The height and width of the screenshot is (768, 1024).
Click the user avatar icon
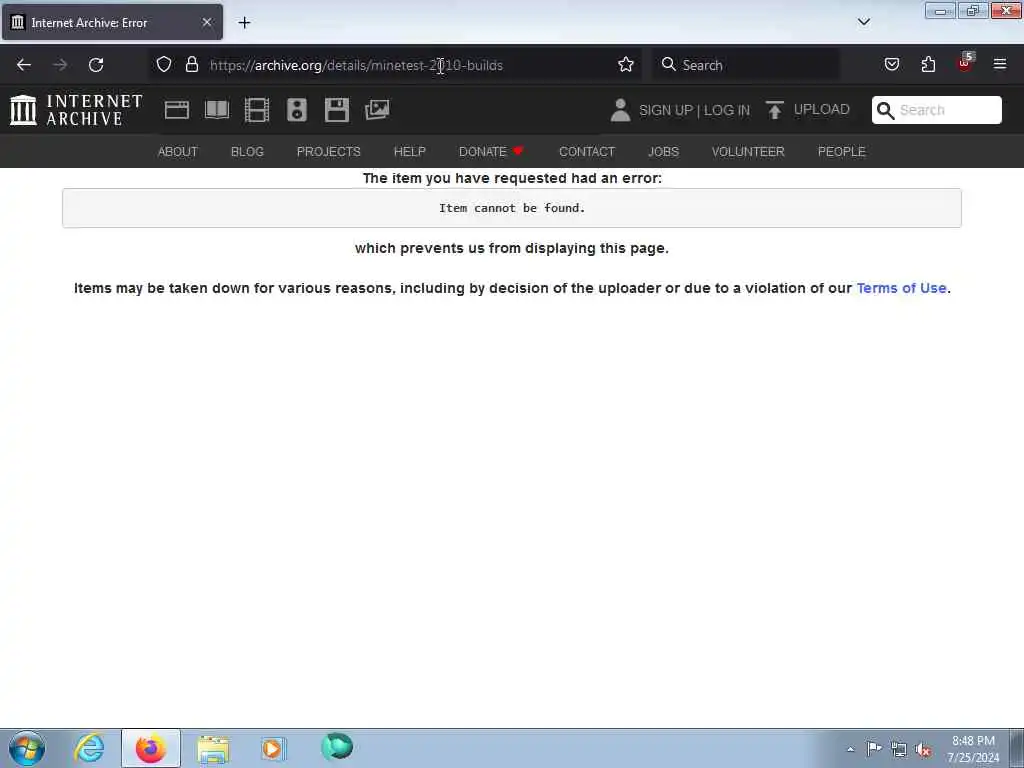(x=620, y=110)
